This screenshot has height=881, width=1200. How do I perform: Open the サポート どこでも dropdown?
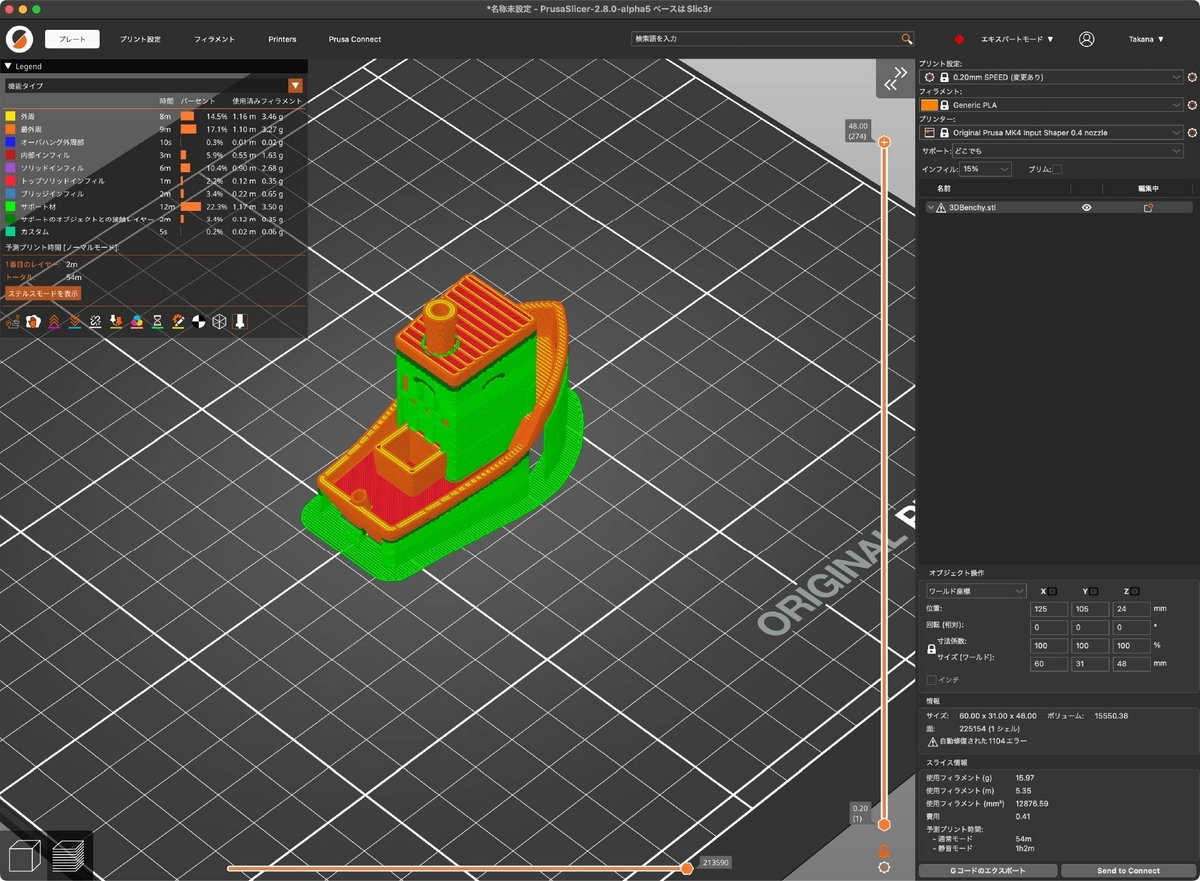(1067, 151)
